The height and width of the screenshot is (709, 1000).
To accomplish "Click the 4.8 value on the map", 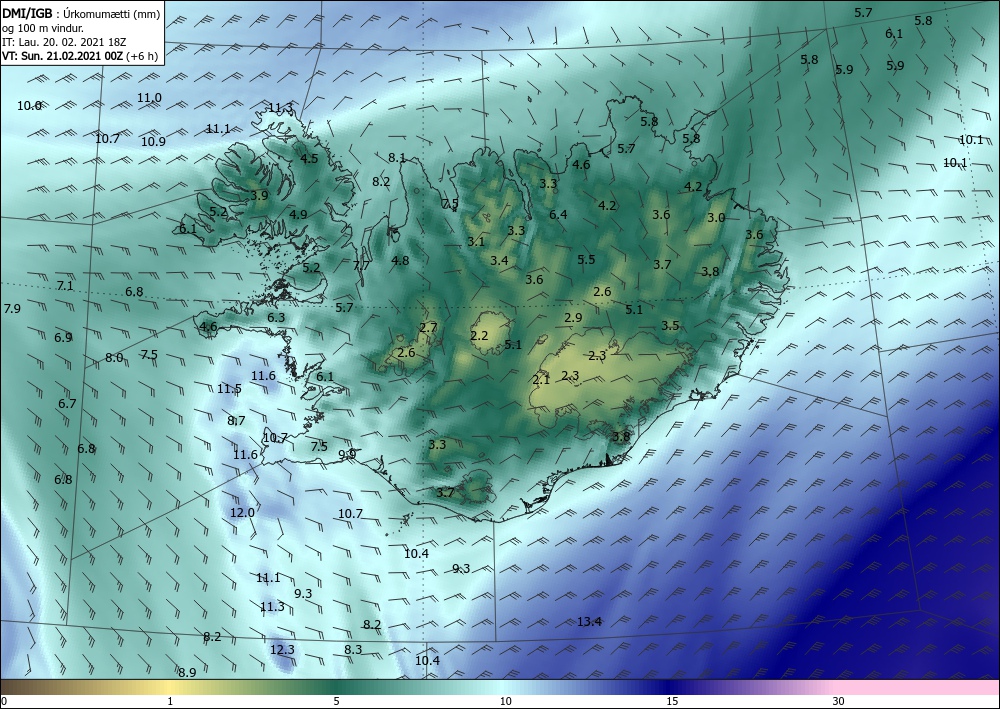I will (x=401, y=260).
